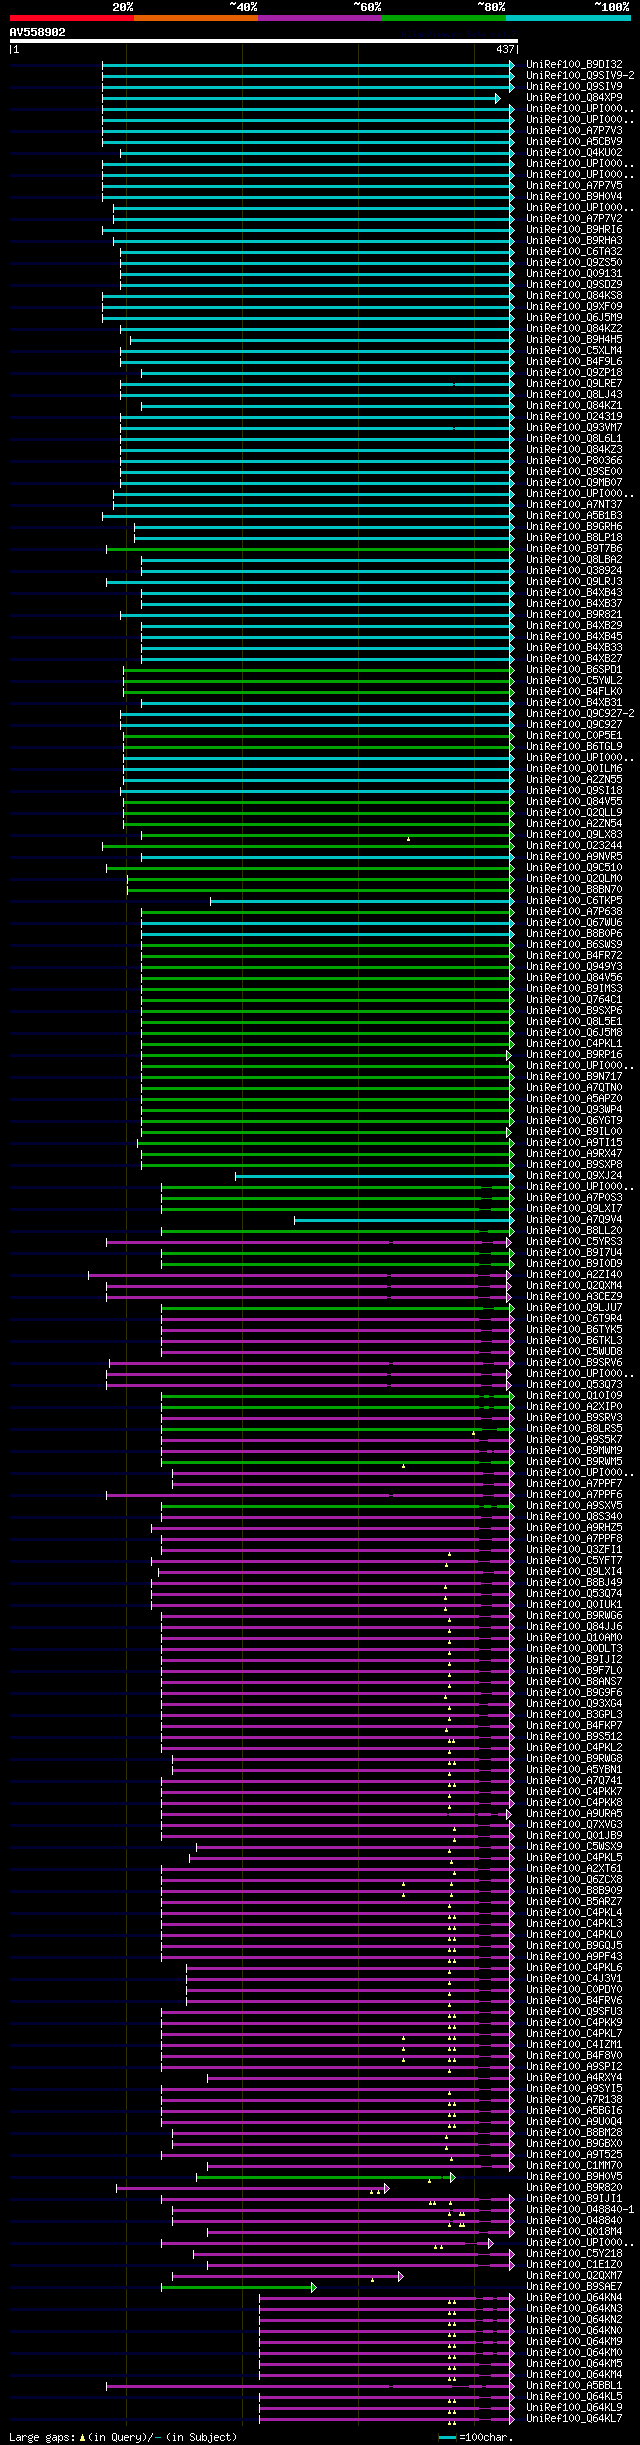
Task: Open the UniRef100_A7NT37 entry
Action: point(574,505)
